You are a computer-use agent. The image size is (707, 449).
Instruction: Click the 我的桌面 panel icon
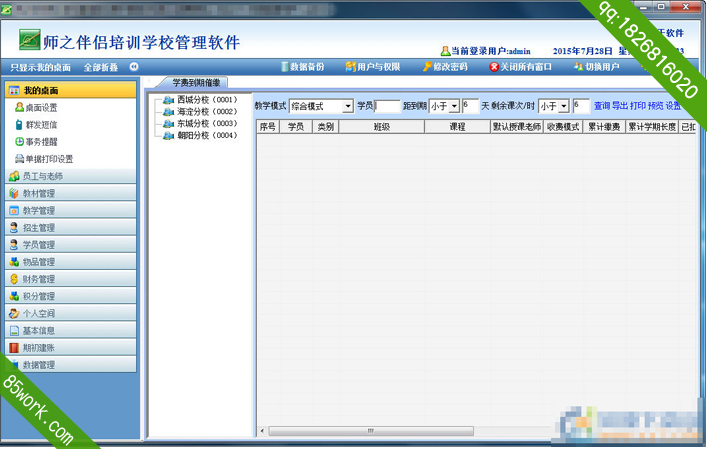pos(14,91)
